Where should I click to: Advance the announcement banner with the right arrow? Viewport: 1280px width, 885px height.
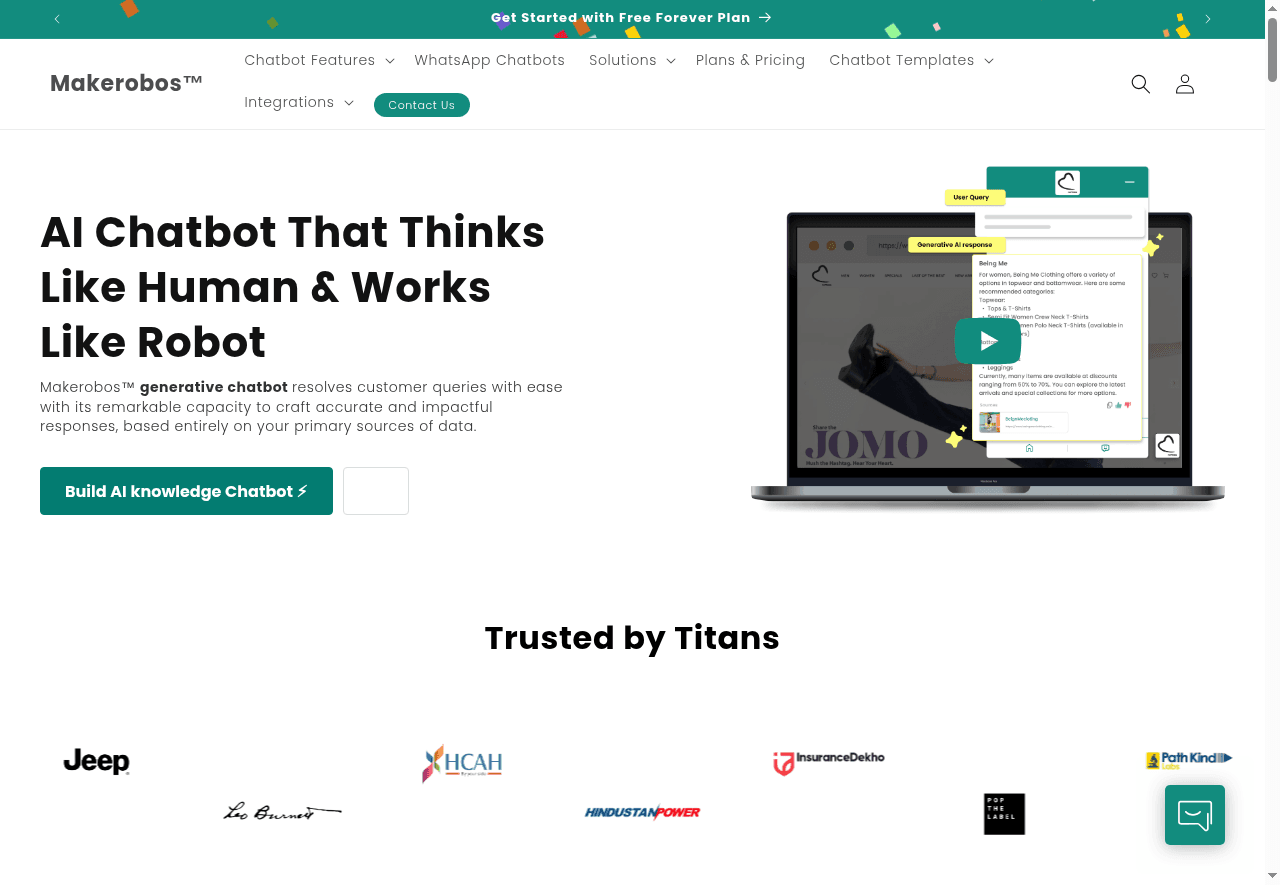(x=1207, y=19)
